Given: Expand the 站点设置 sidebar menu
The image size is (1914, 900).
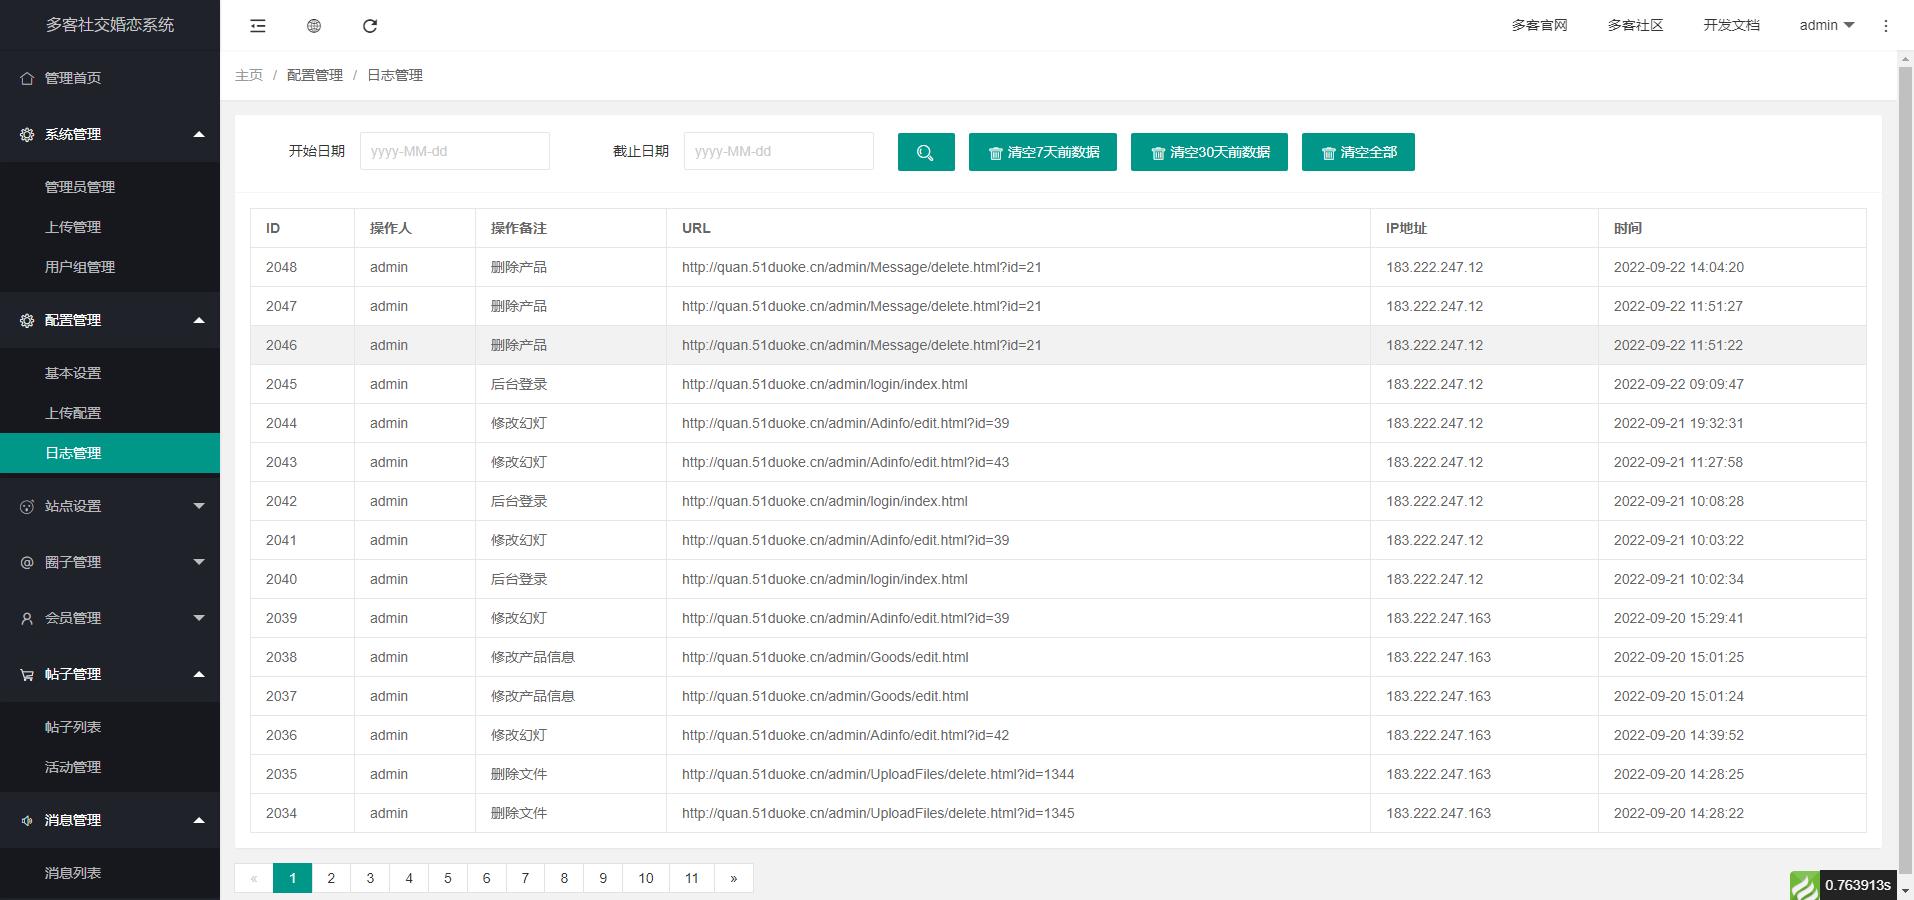Looking at the screenshot, I should 110,506.
